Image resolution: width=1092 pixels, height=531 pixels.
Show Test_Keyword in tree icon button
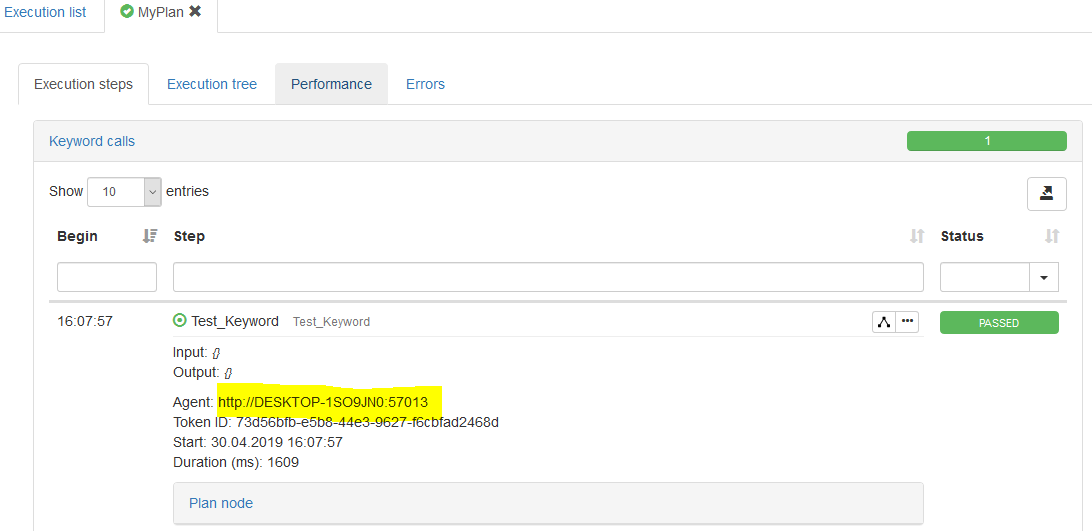tap(884, 322)
